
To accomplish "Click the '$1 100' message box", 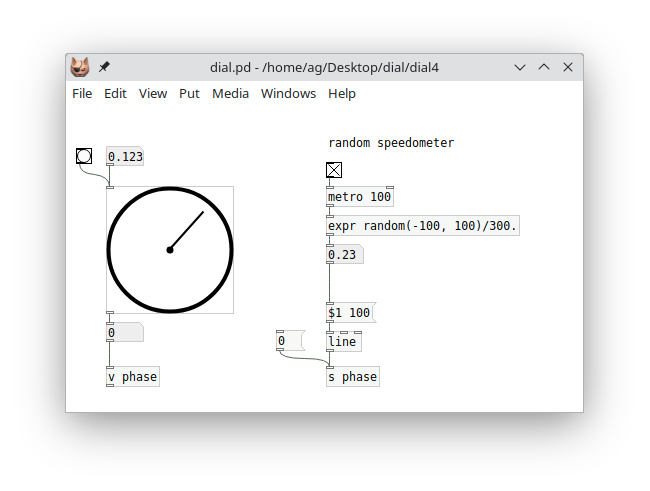I will click(349, 313).
